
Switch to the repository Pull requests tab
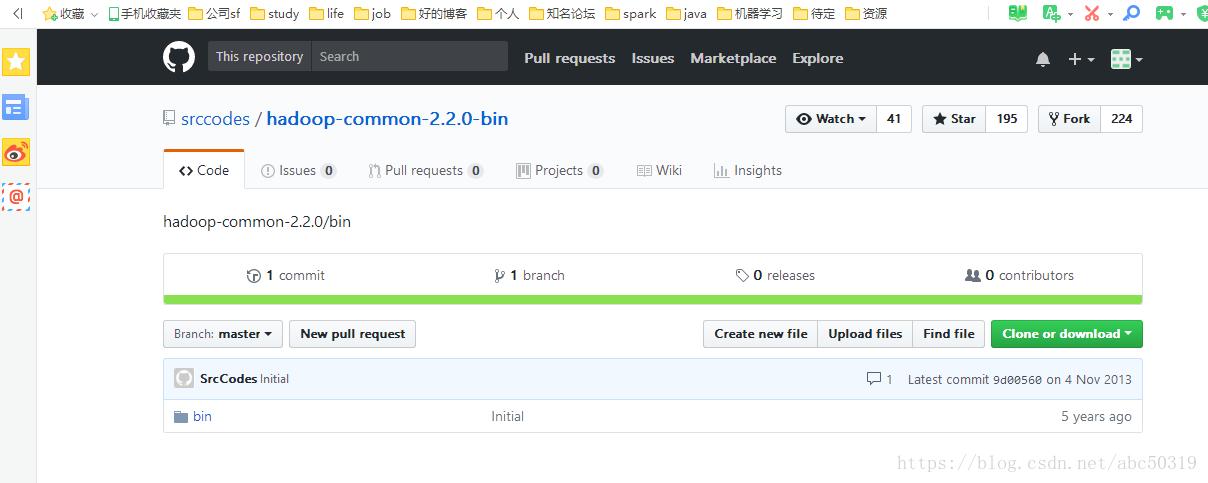coord(425,171)
